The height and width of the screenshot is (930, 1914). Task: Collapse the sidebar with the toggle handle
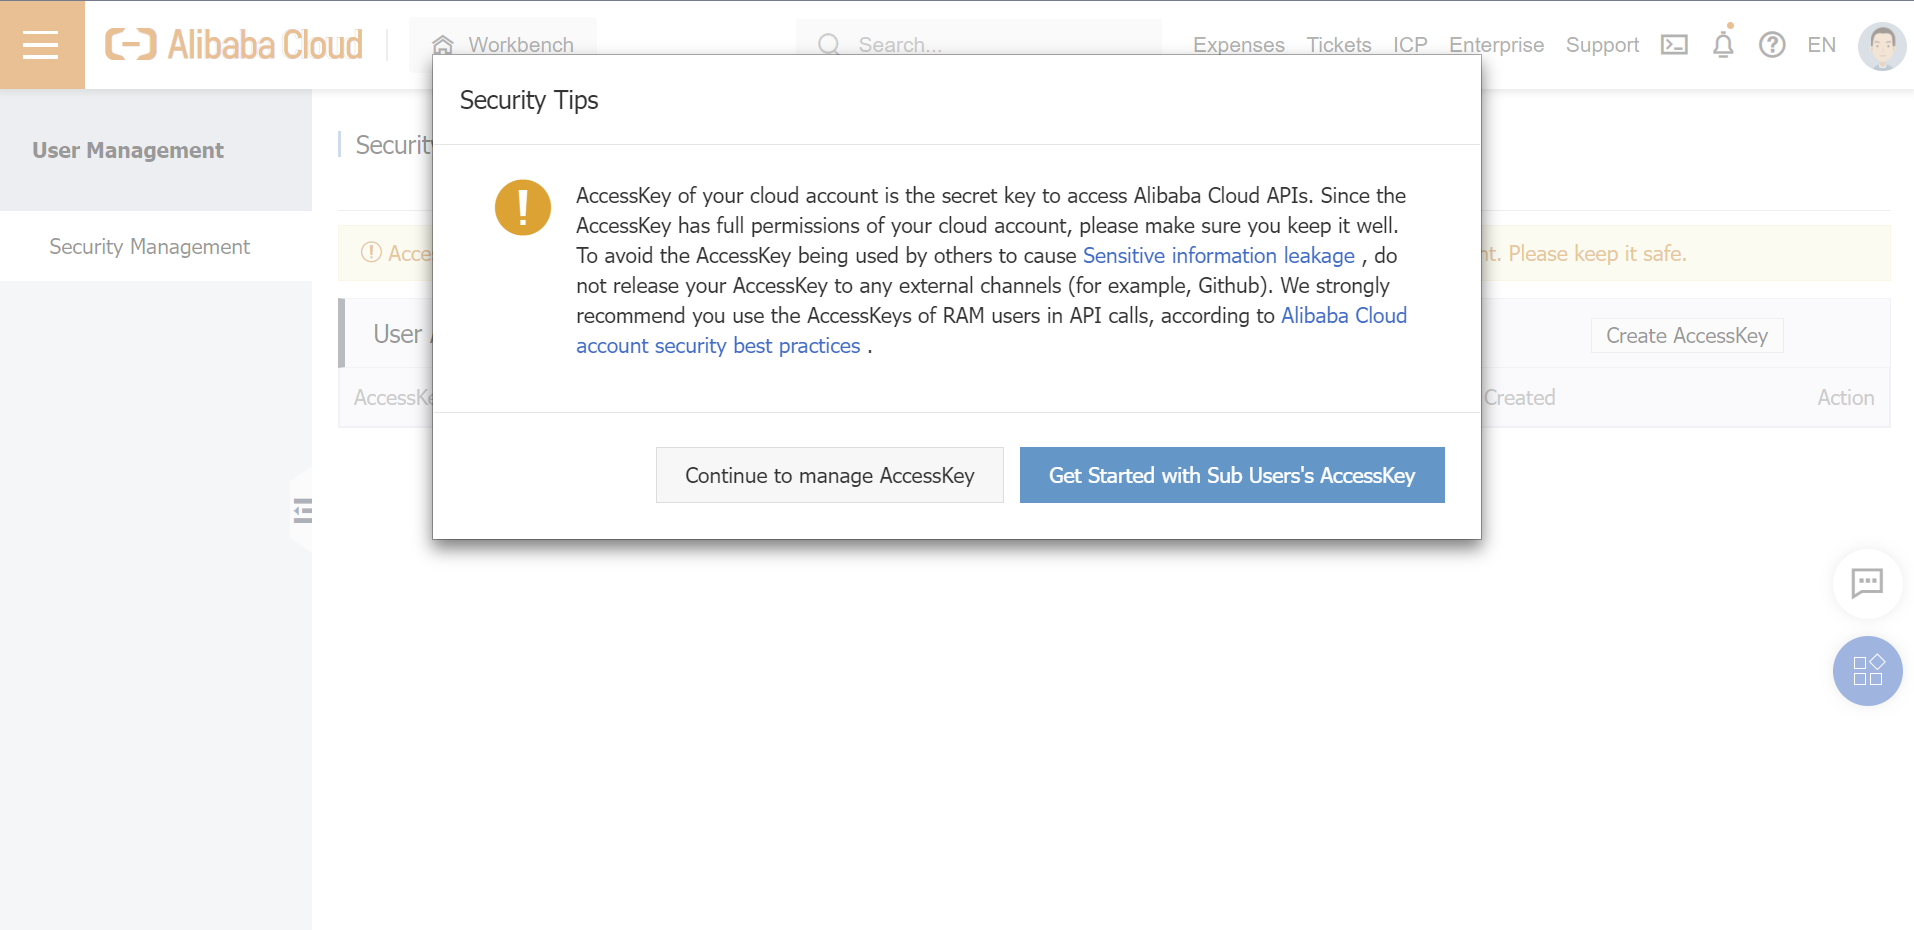point(302,511)
